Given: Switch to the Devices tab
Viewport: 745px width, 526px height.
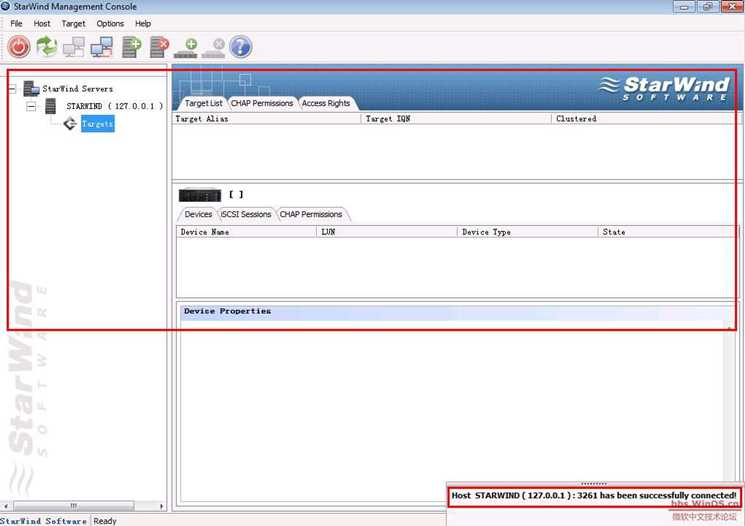Looking at the screenshot, I should coord(198,214).
